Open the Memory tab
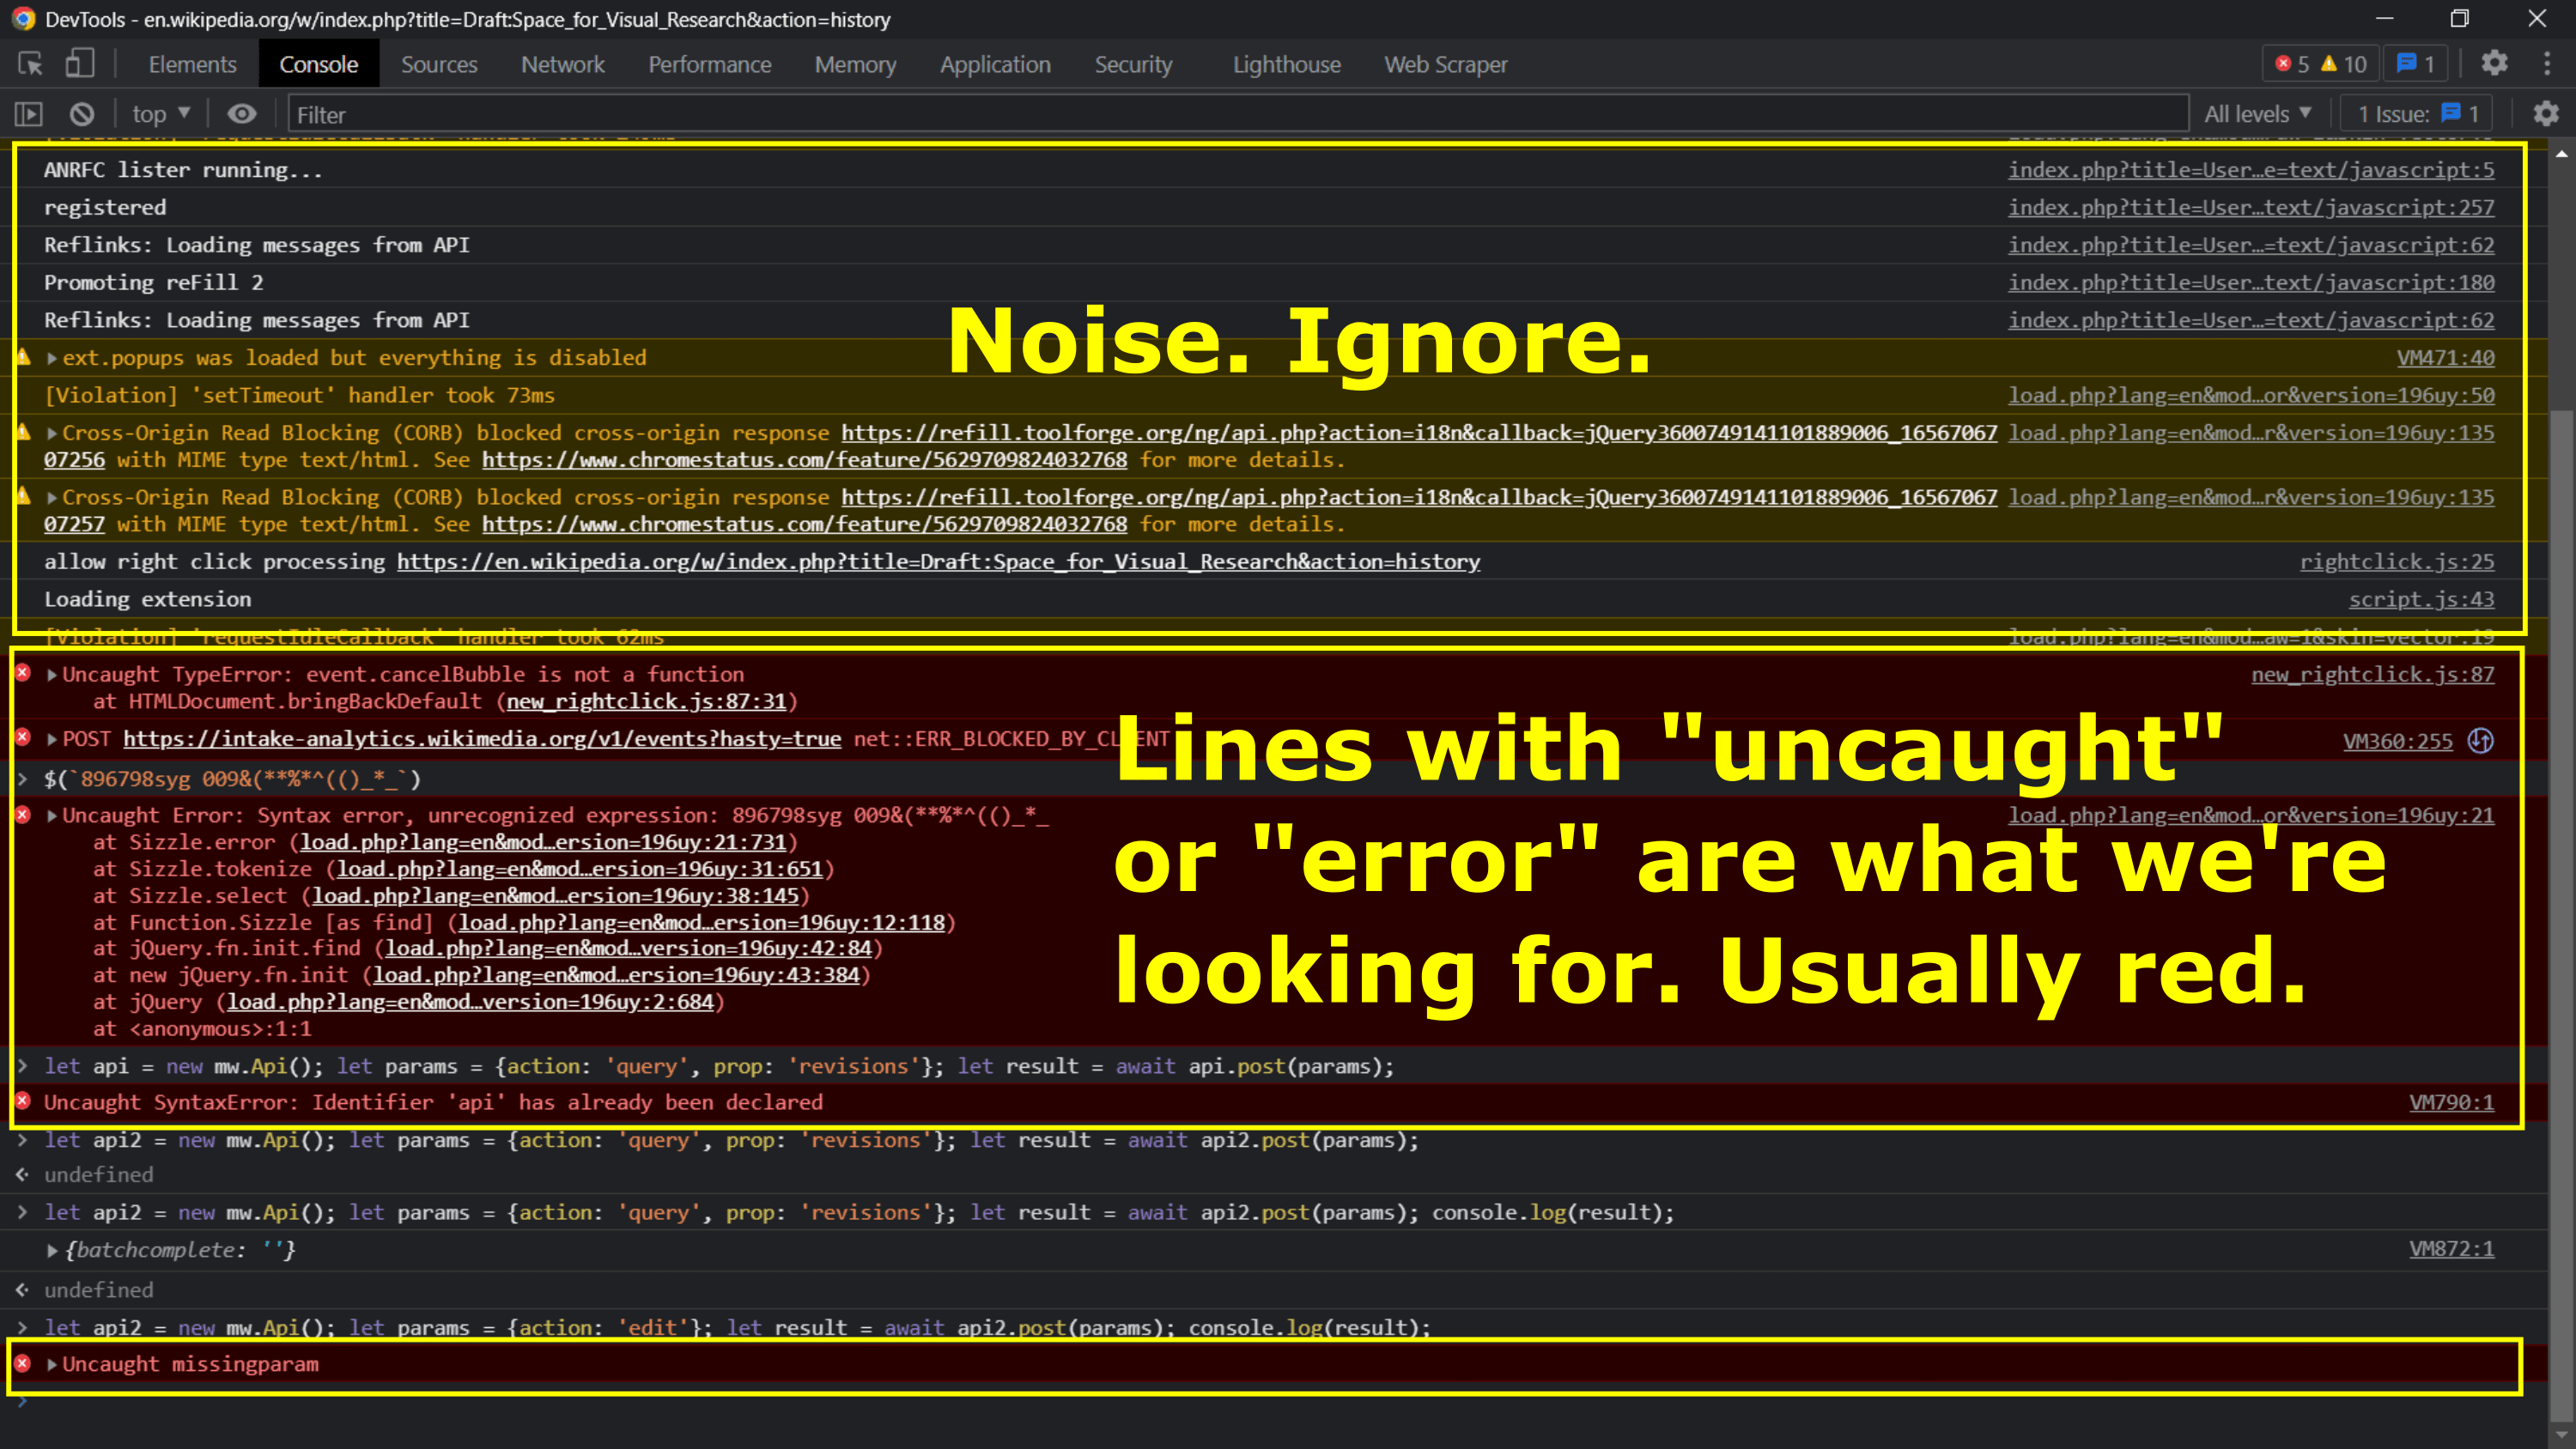The height and width of the screenshot is (1449, 2576). click(855, 64)
